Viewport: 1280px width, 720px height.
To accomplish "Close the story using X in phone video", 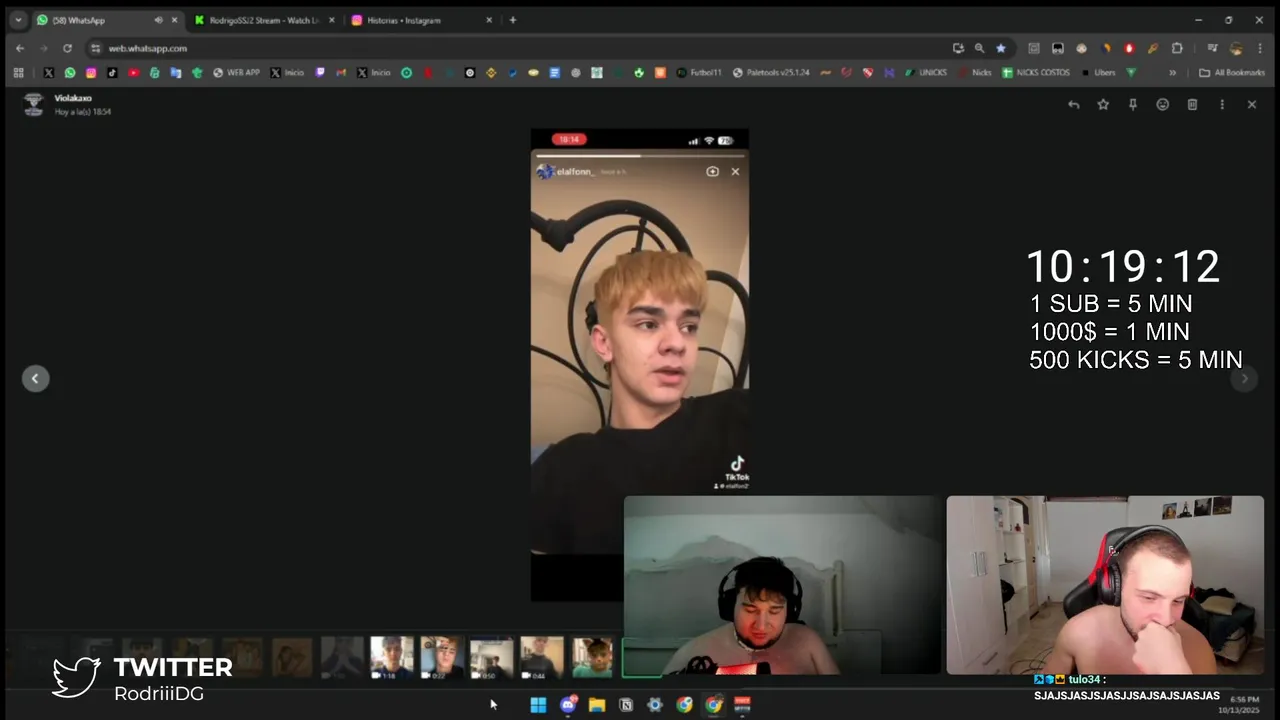I will [735, 171].
